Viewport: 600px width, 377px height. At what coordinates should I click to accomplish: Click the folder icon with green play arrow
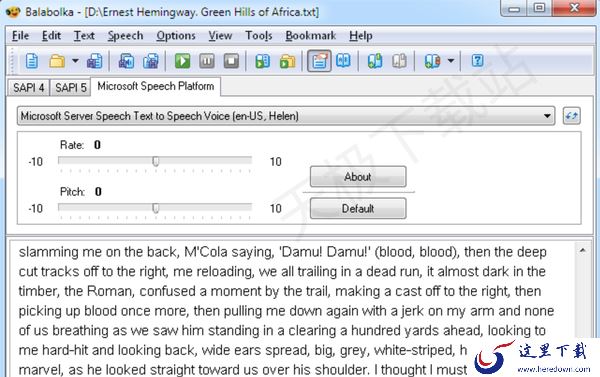[287, 61]
